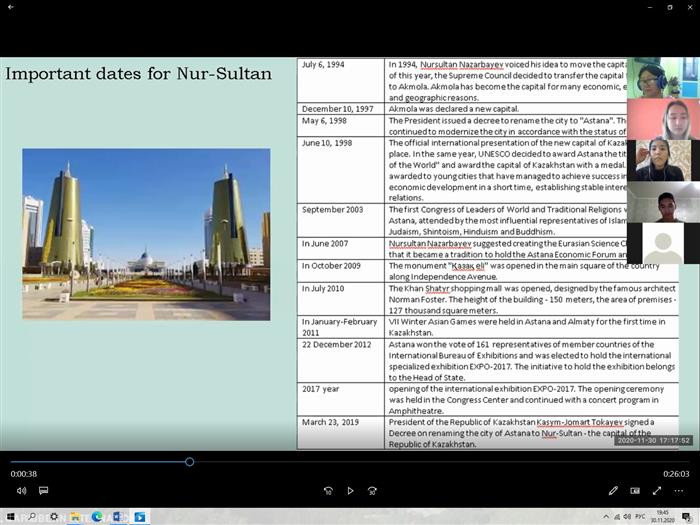Open the pencil edit tool
Image resolution: width=700 pixels, height=525 pixels.
click(613, 491)
